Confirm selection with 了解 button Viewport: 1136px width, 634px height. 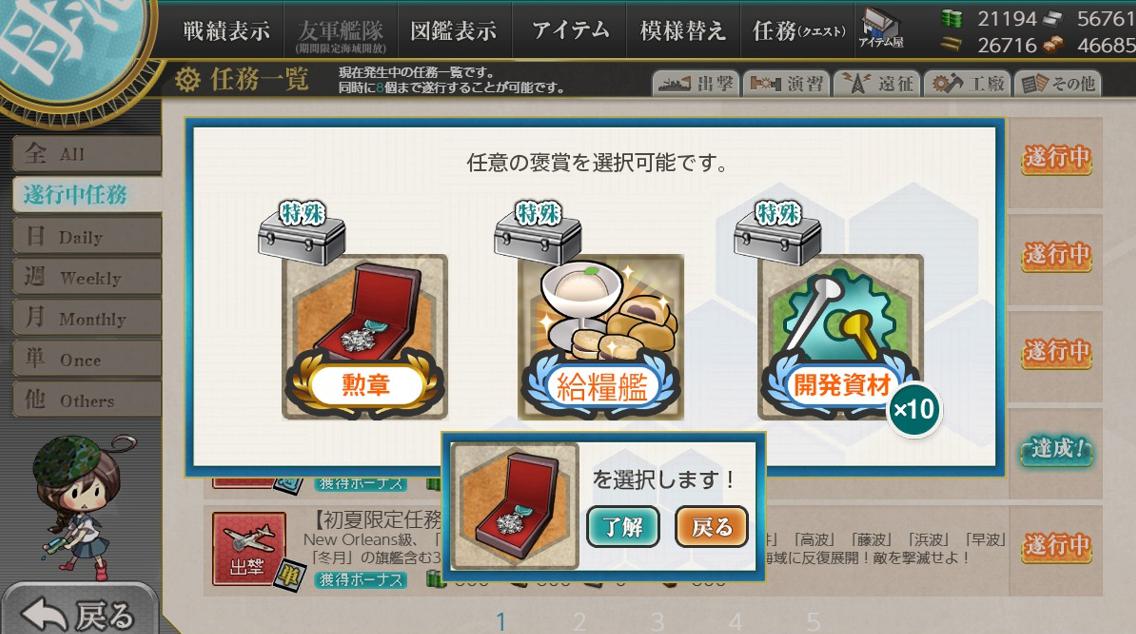[x=622, y=527]
